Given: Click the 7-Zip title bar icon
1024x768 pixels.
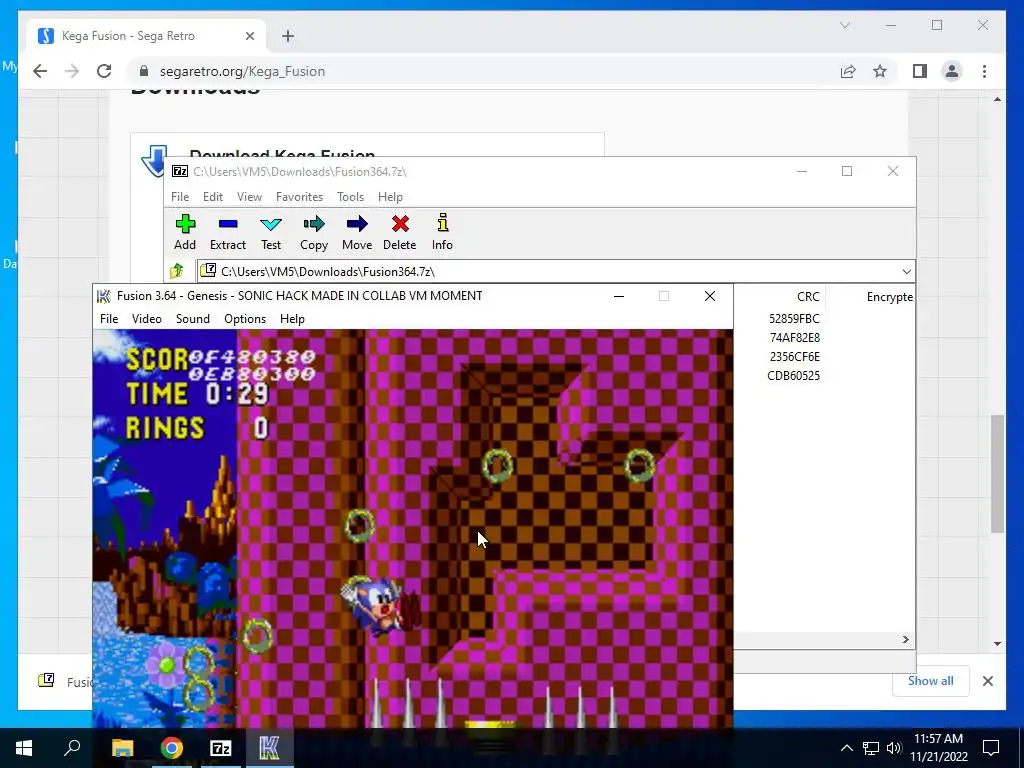Looking at the screenshot, I should pos(180,171).
